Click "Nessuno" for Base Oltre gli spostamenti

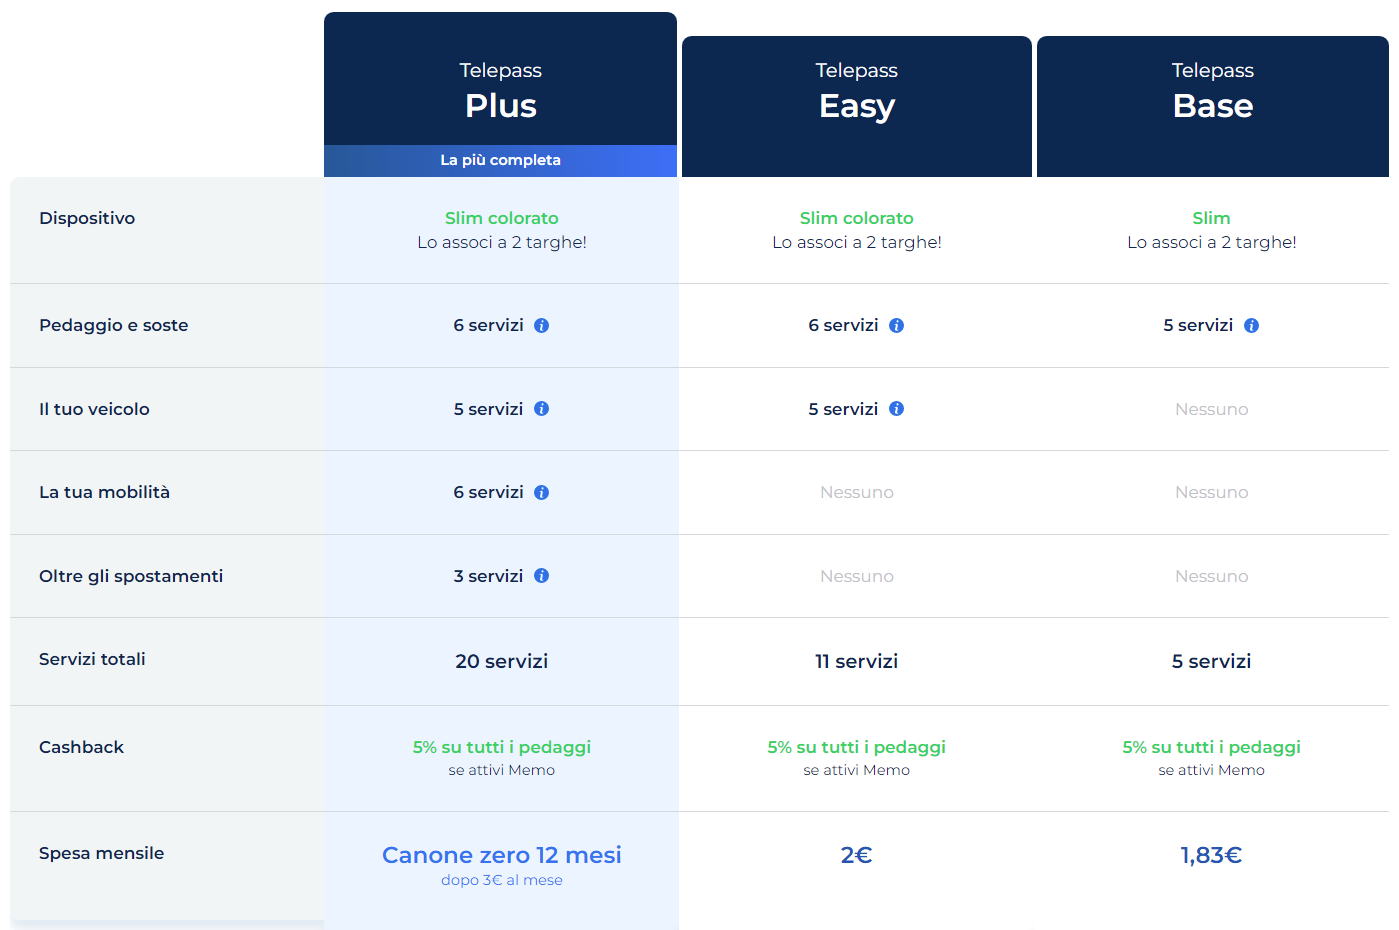[x=1211, y=576]
